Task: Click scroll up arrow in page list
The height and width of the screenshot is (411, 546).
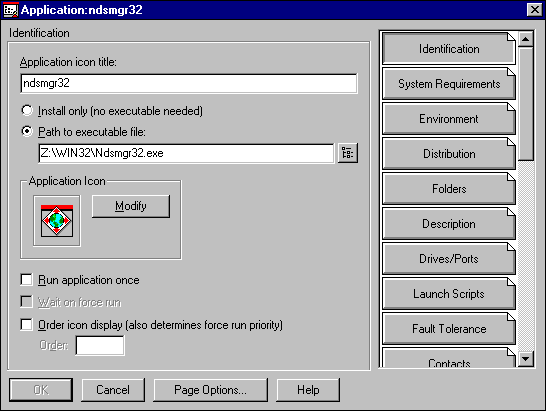Action: tap(525, 39)
